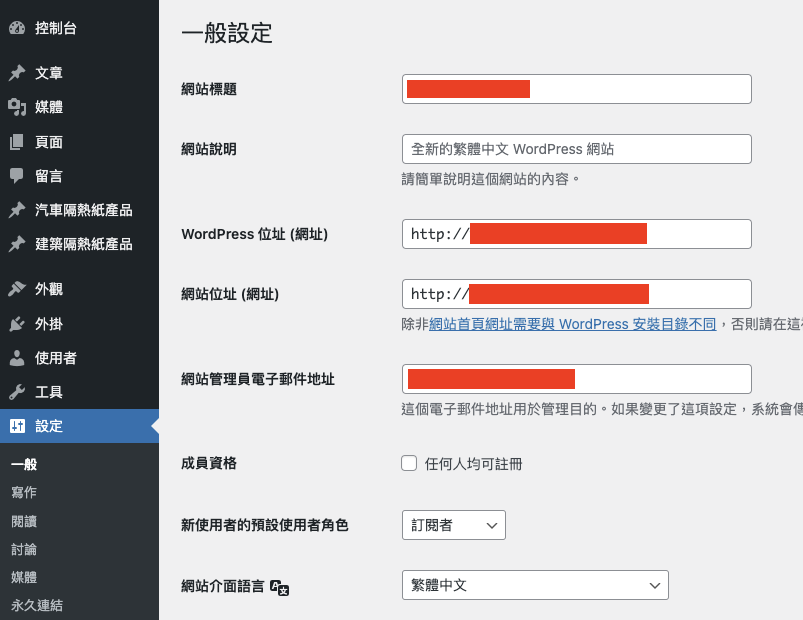Image resolution: width=803 pixels, height=620 pixels.
Task: Open 外觀 via the paintbrush icon
Action: 17,289
